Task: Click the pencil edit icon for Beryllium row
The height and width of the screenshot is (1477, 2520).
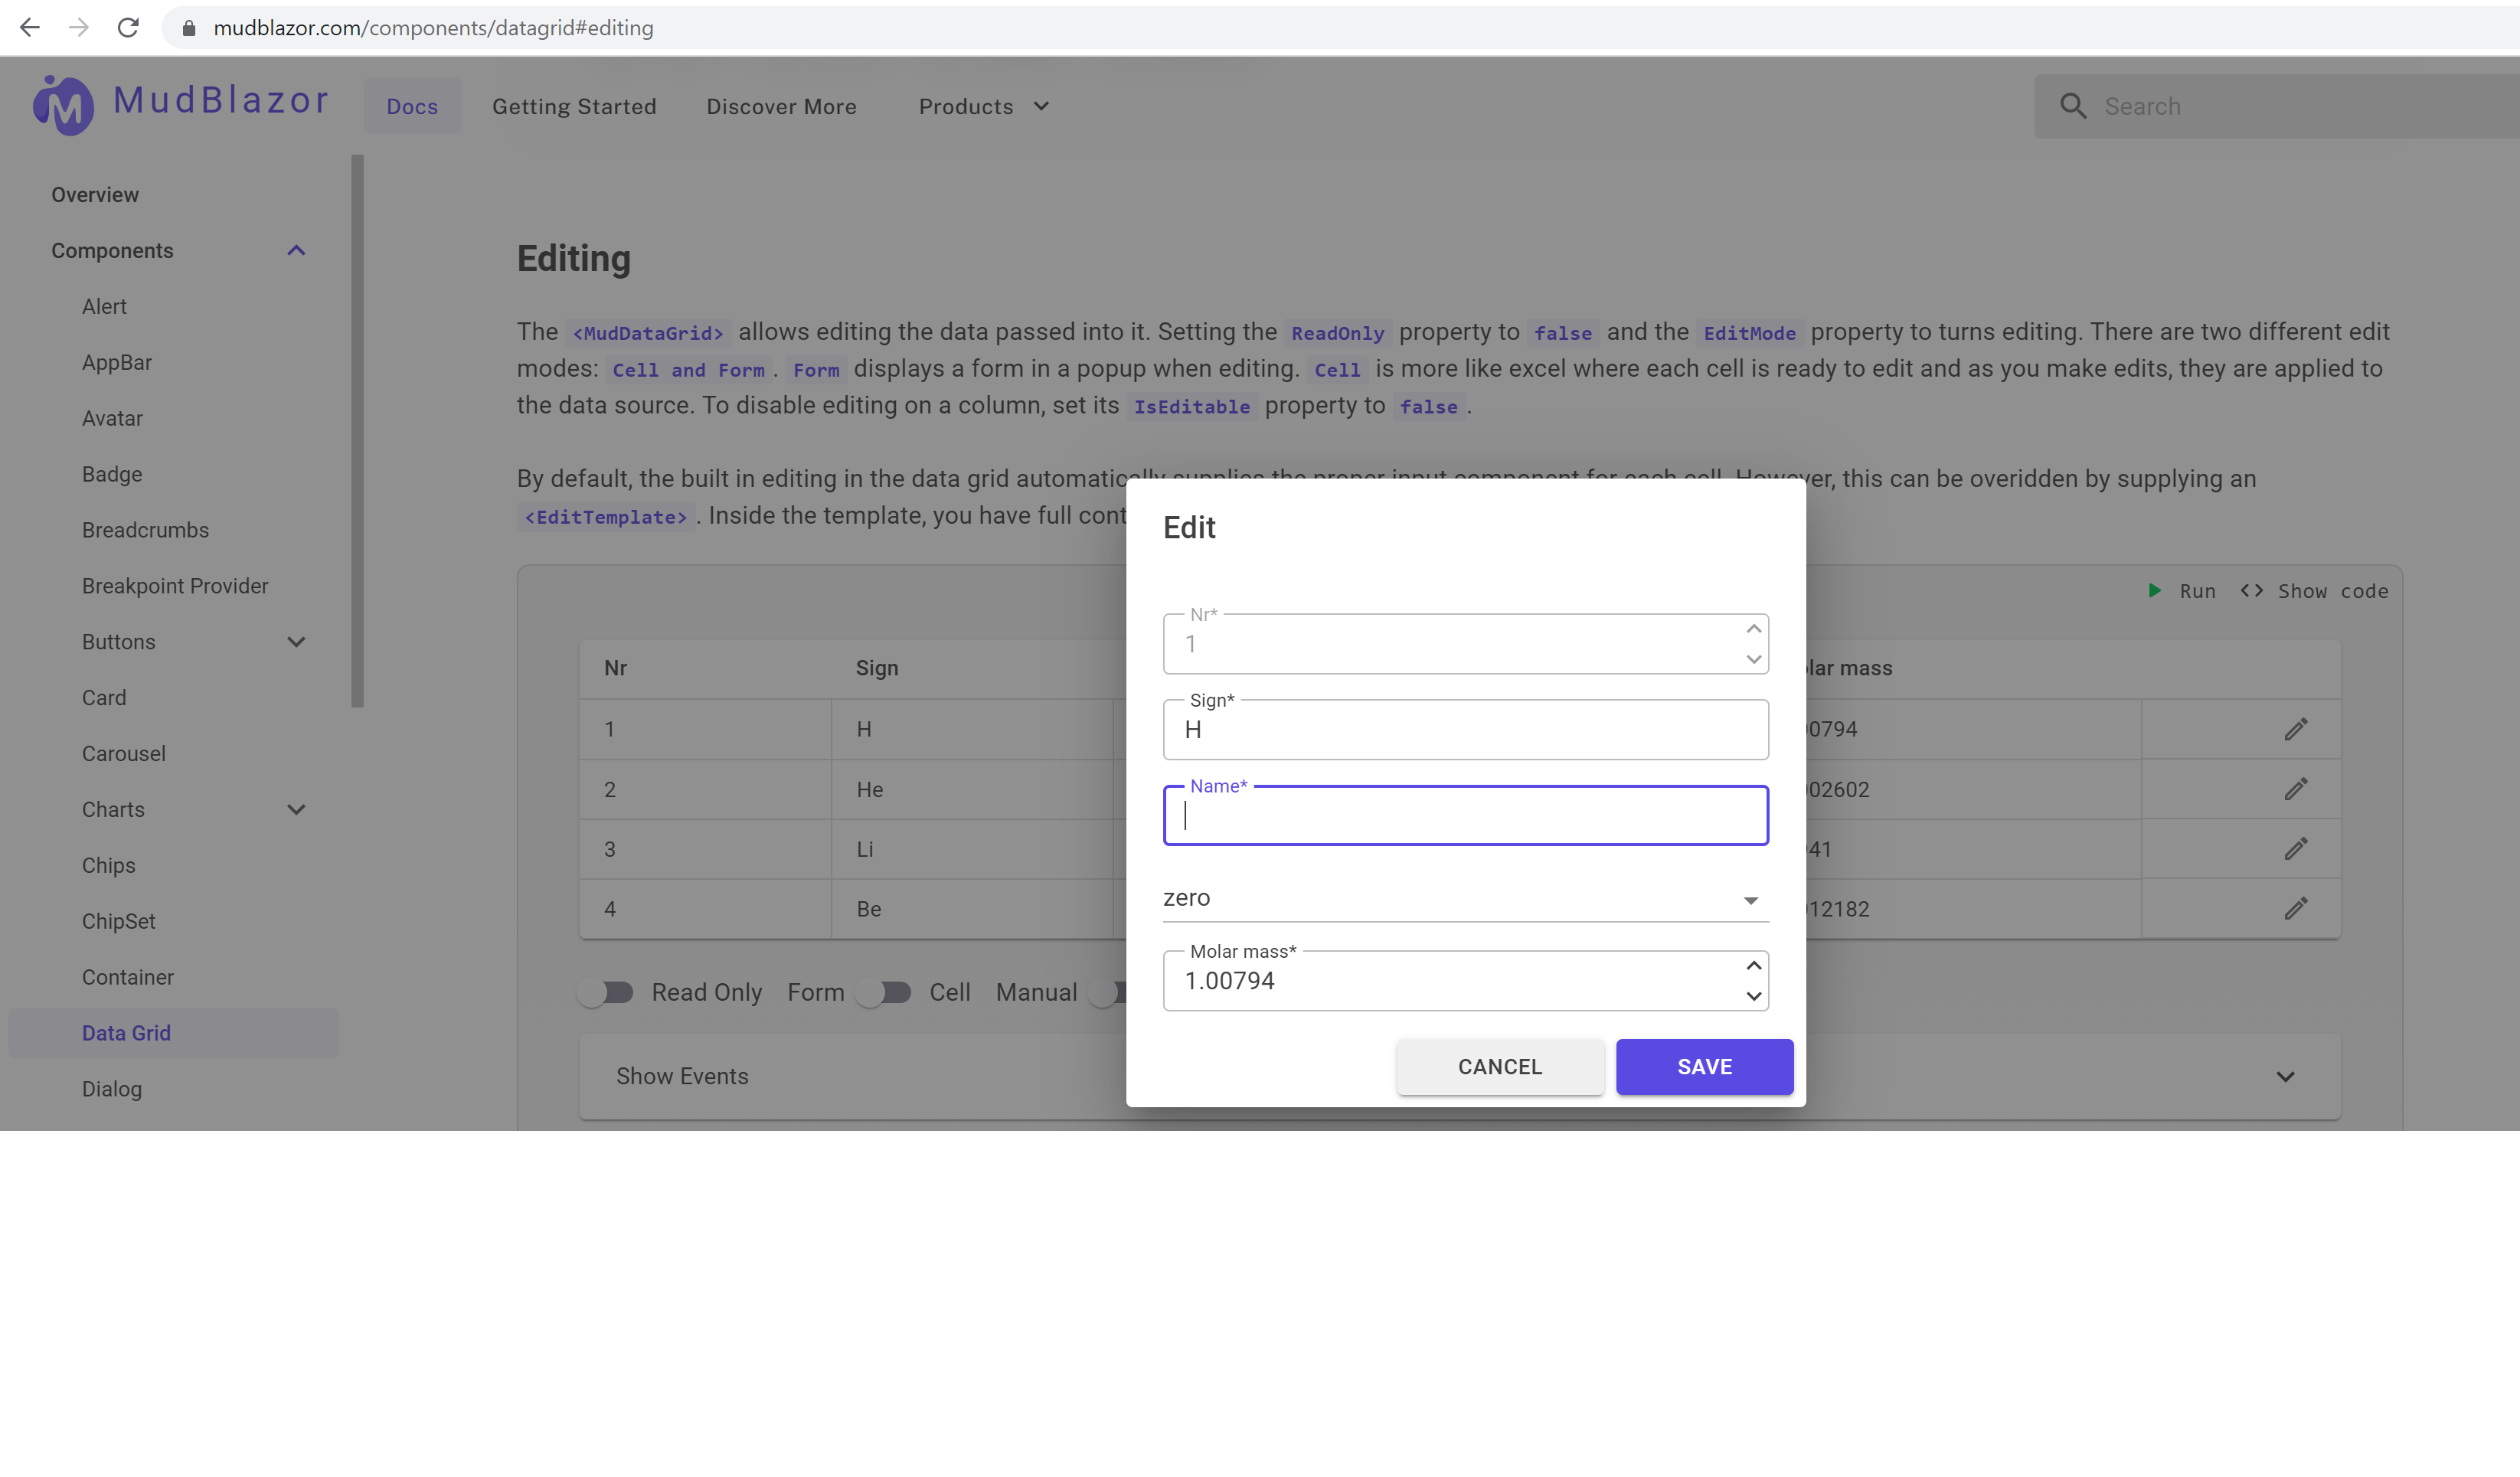Action: [2296, 909]
